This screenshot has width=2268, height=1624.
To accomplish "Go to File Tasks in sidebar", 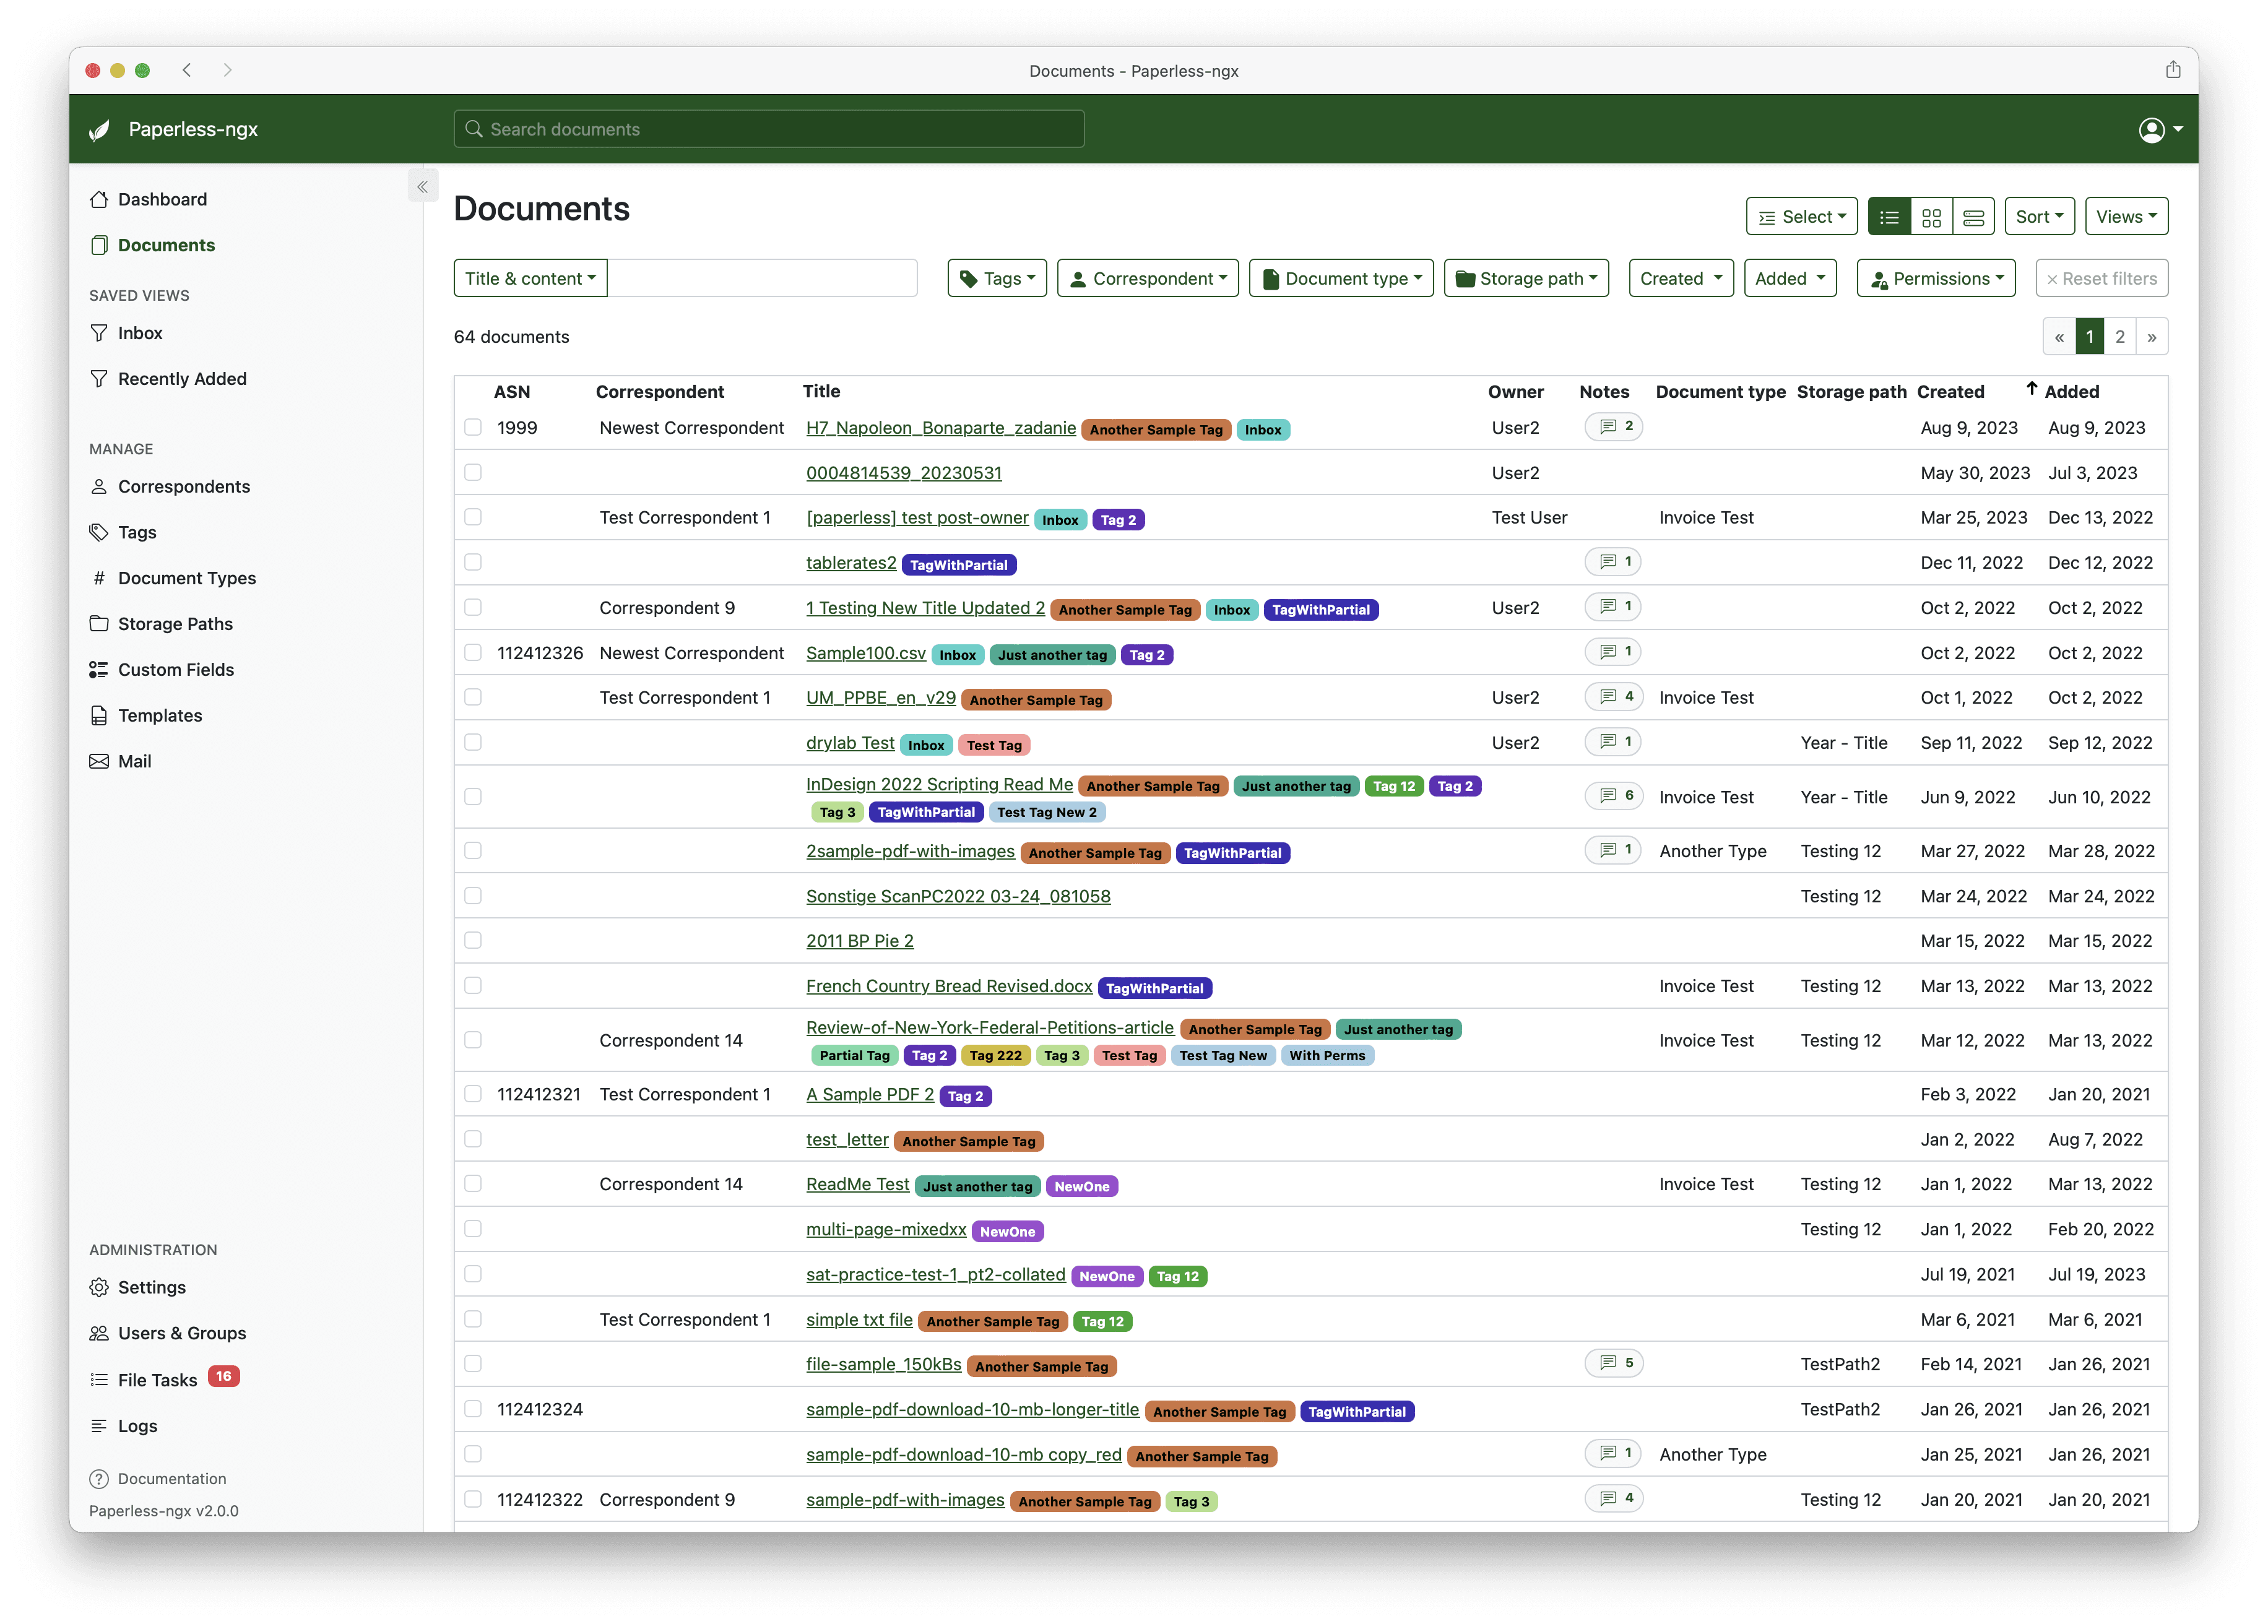I will pos(157,1380).
